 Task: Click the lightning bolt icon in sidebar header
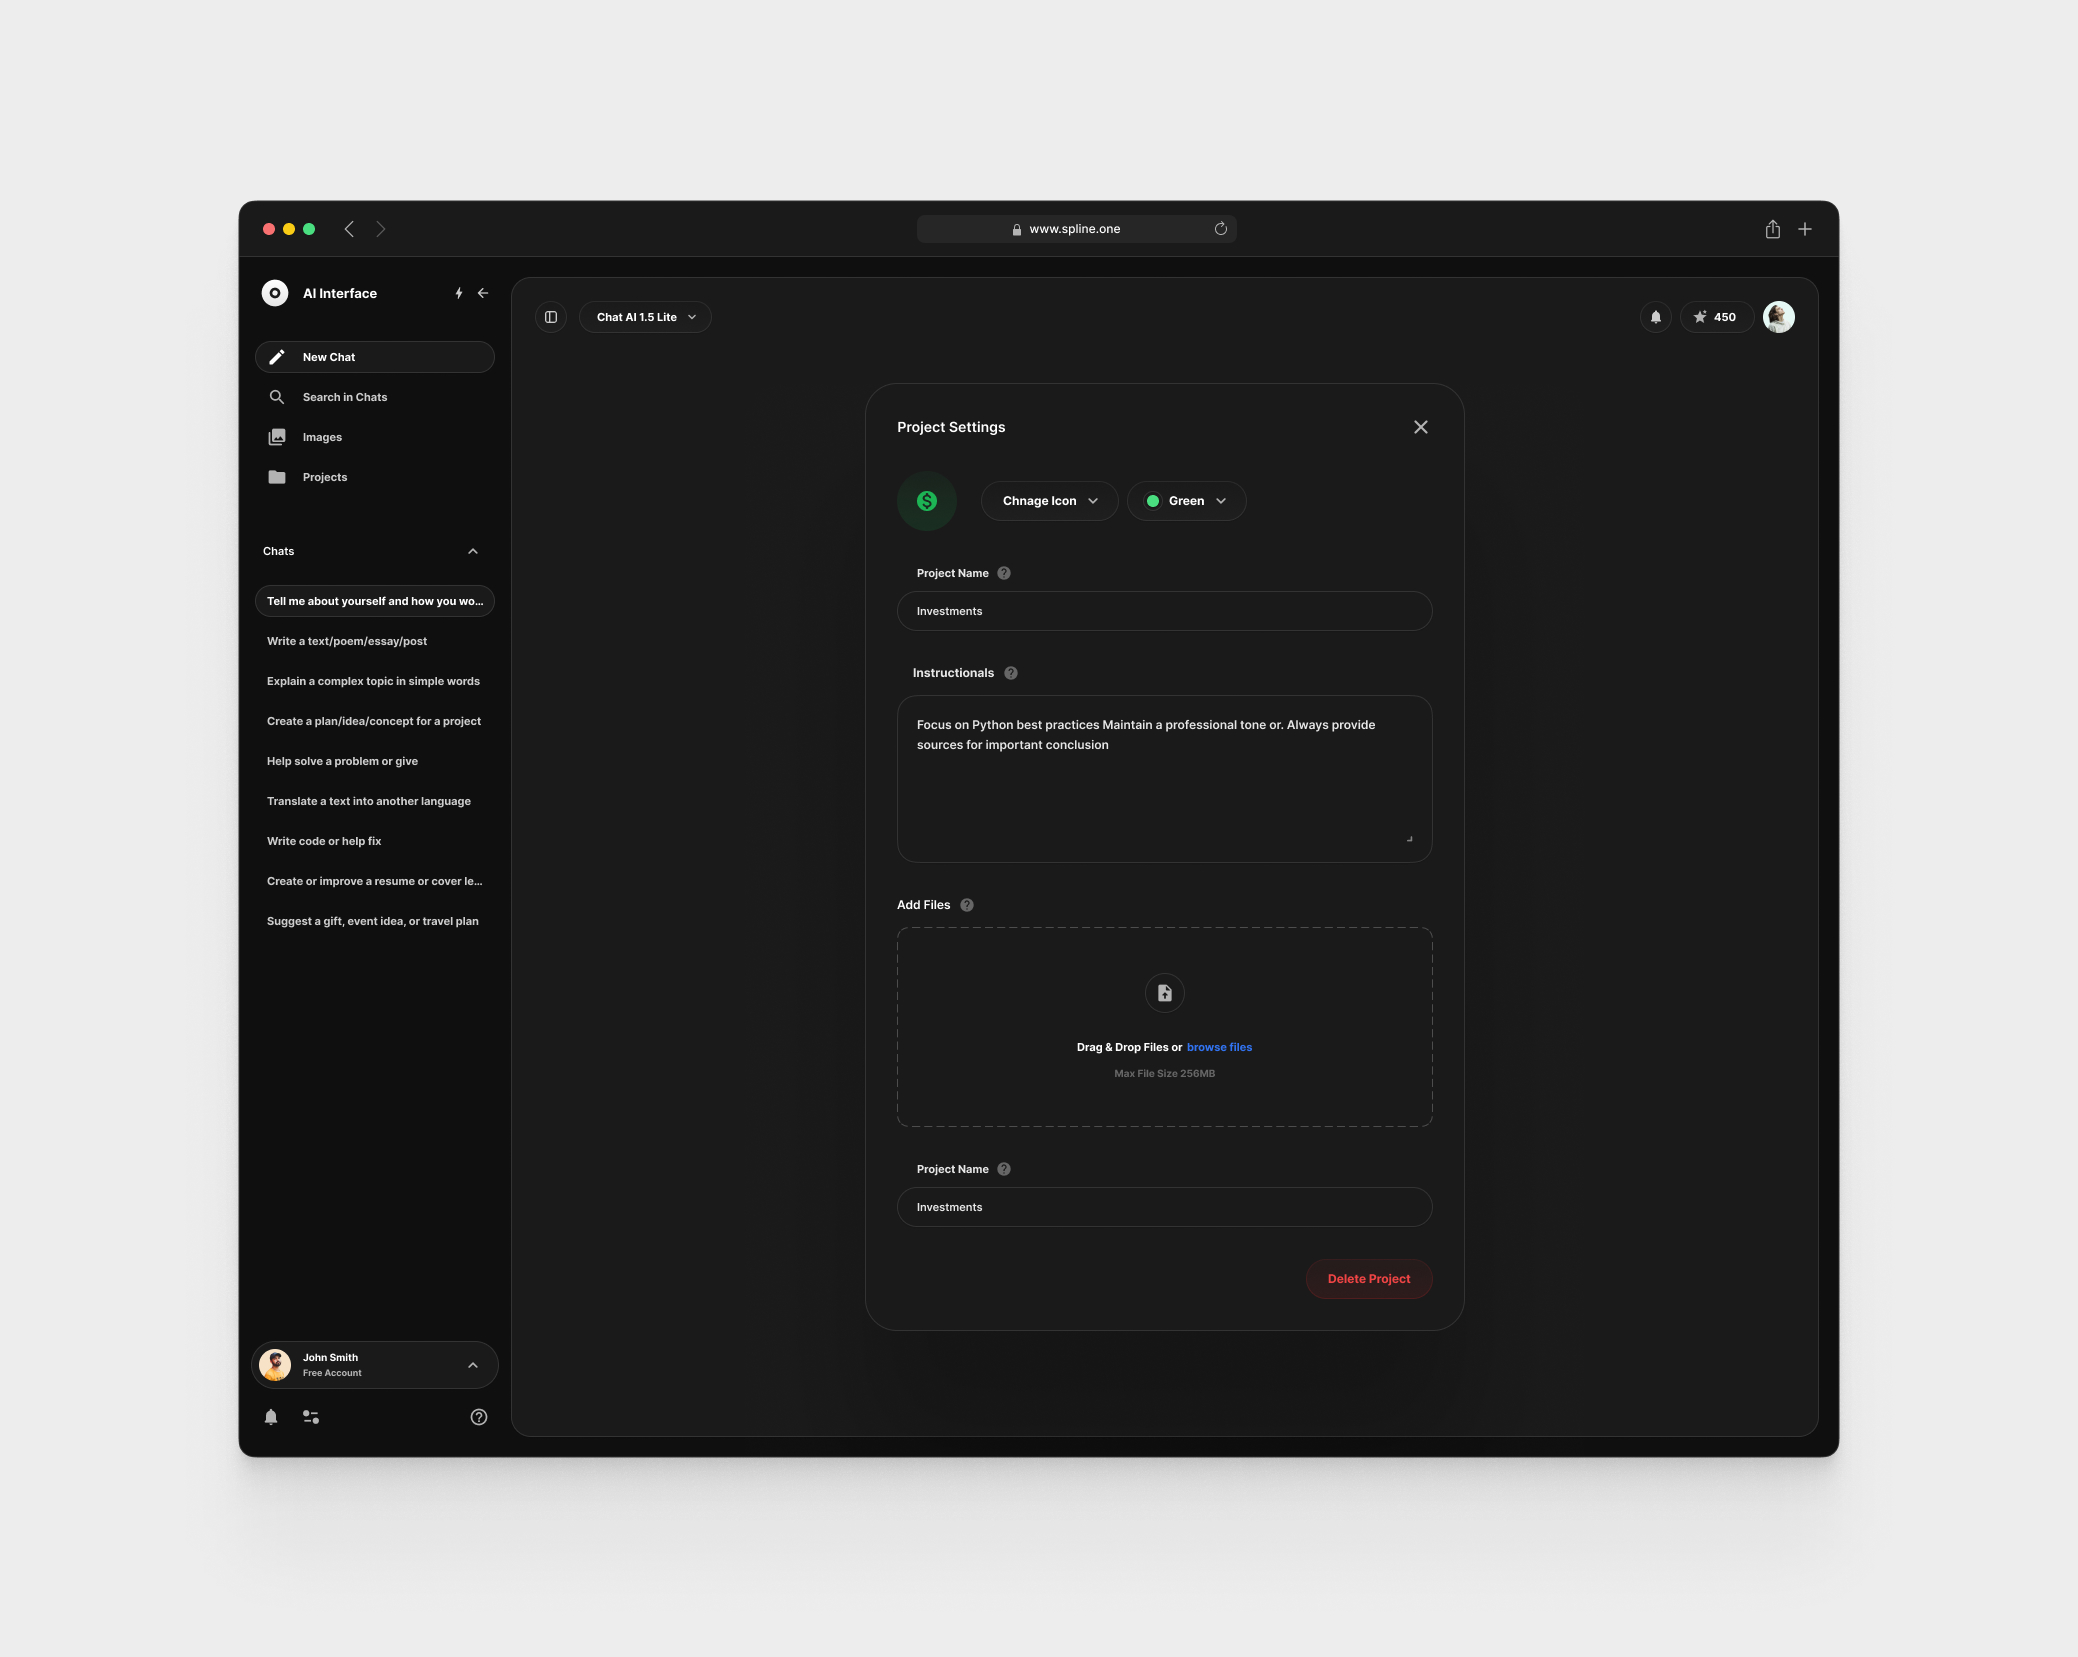[x=459, y=293]
